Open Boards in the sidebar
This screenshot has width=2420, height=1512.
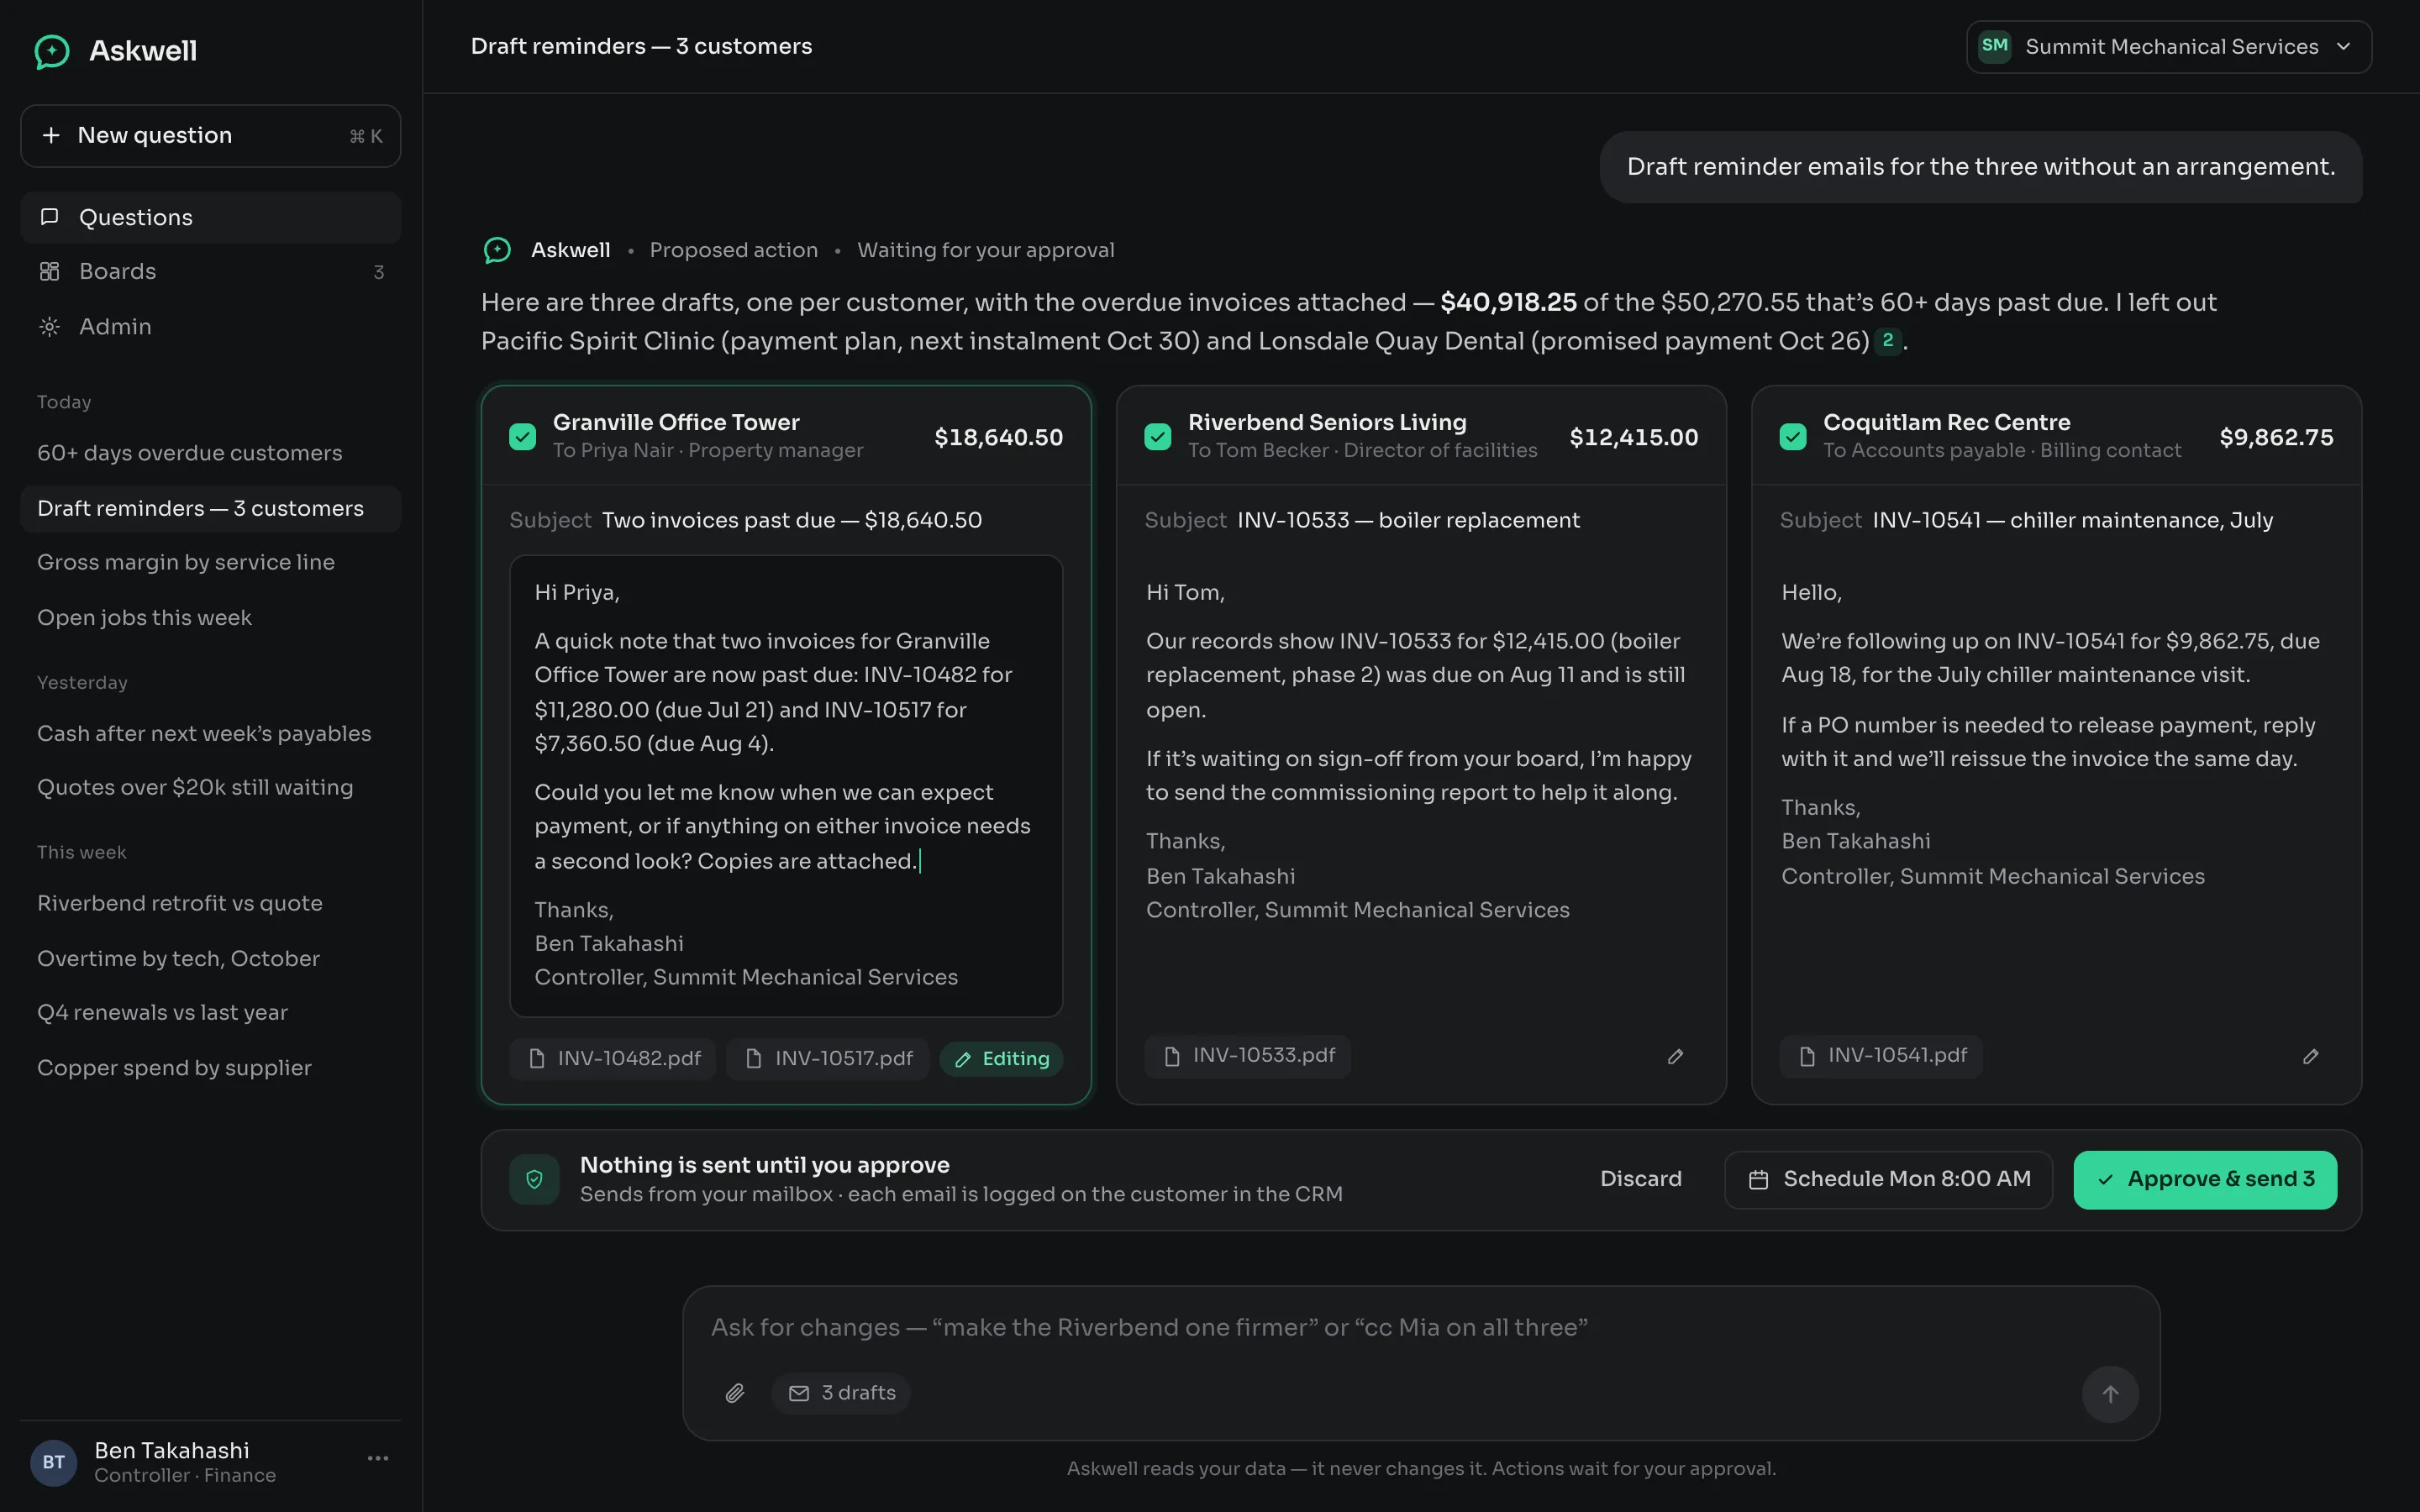coord(211,272)
